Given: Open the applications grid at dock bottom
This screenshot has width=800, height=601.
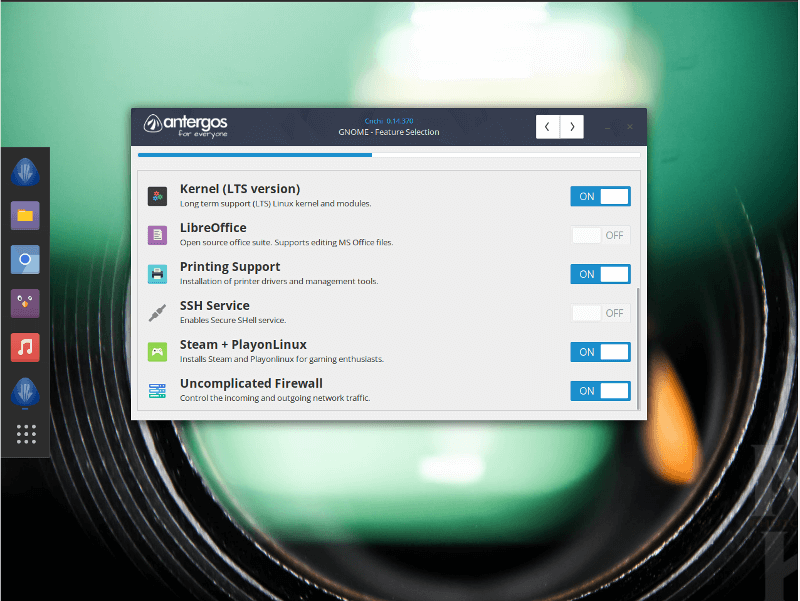Looking at the screenshot, I should pyautogui.click(x=24, y=433).
